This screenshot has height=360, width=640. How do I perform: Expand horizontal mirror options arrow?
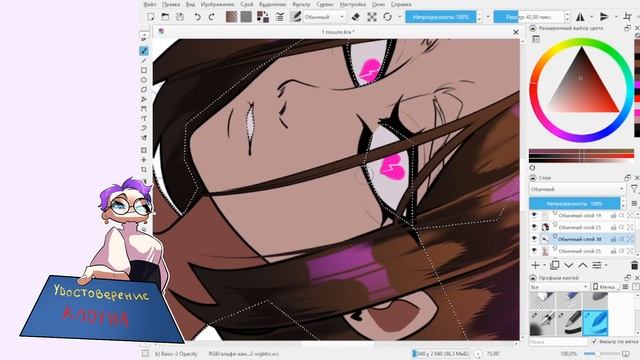(591, 17)
